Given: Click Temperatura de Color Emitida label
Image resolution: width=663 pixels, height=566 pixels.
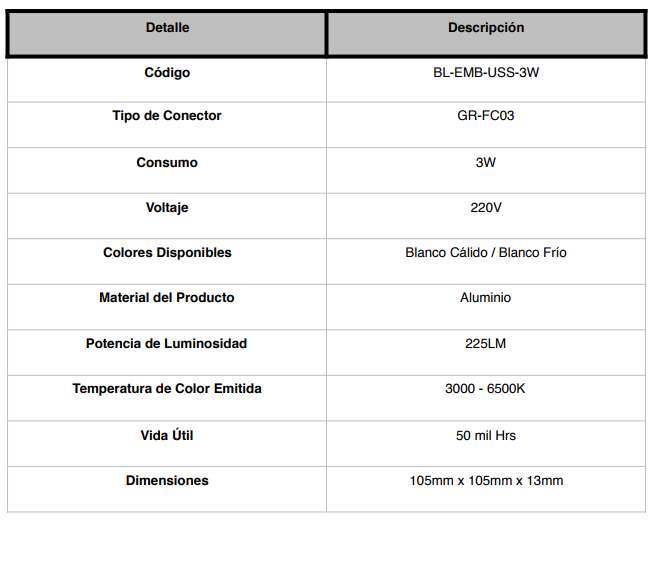Looking at the screenshot, I should 167,389.
